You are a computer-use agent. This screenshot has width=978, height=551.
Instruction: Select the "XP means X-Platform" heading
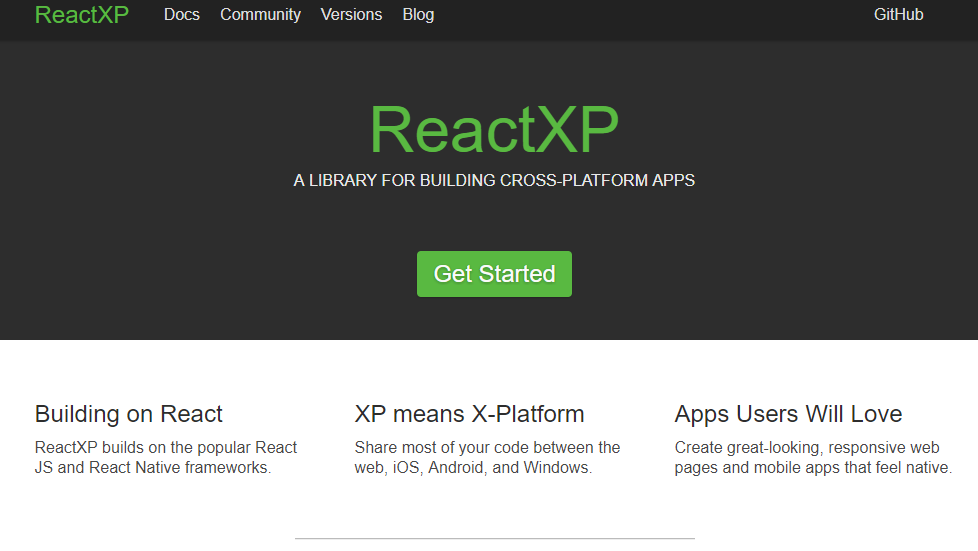click(x=469, y=414)
